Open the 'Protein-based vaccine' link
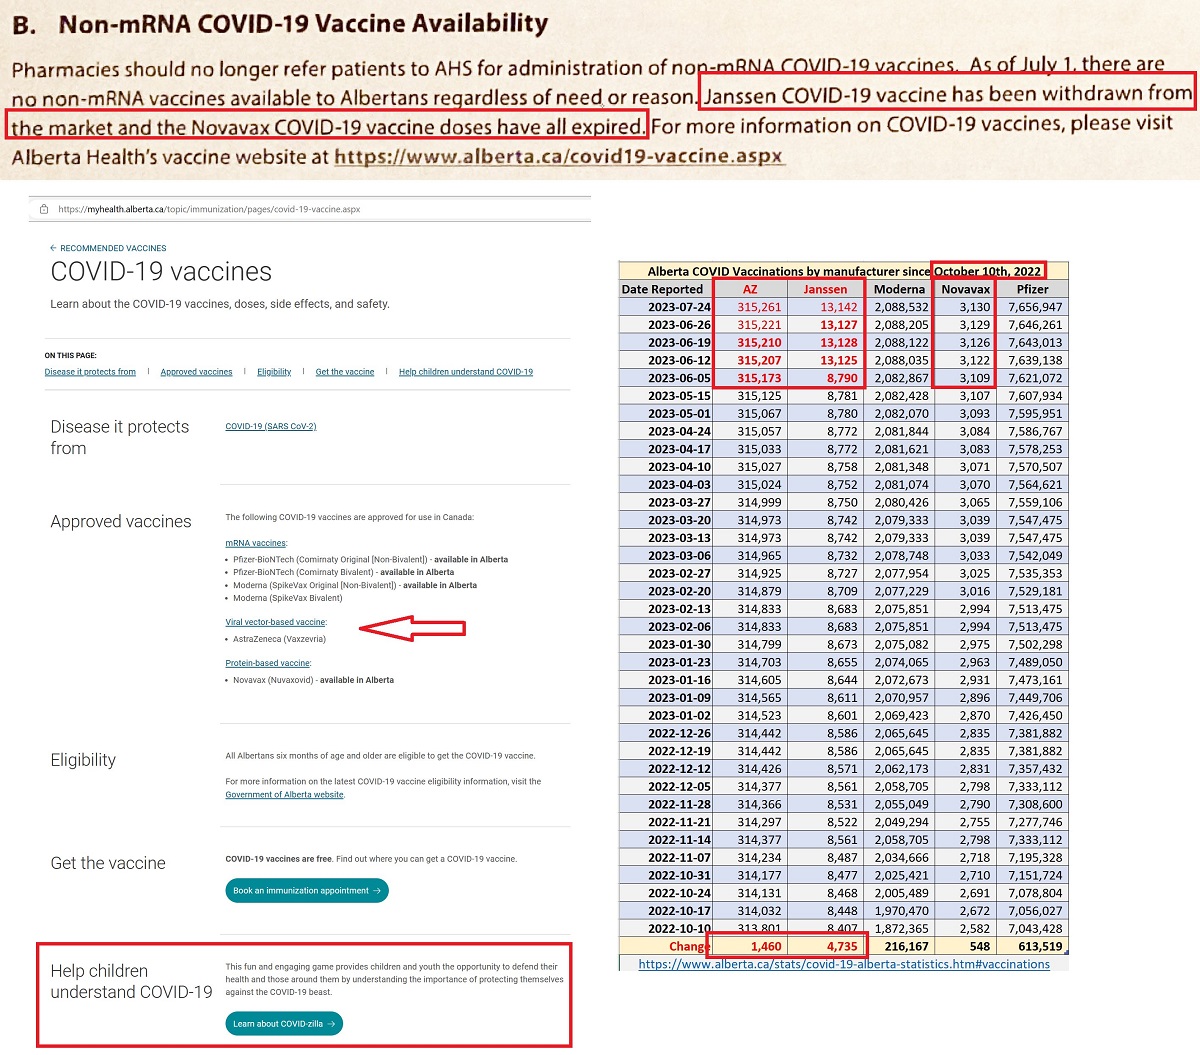1200x1055 pixels. point(268,663)
